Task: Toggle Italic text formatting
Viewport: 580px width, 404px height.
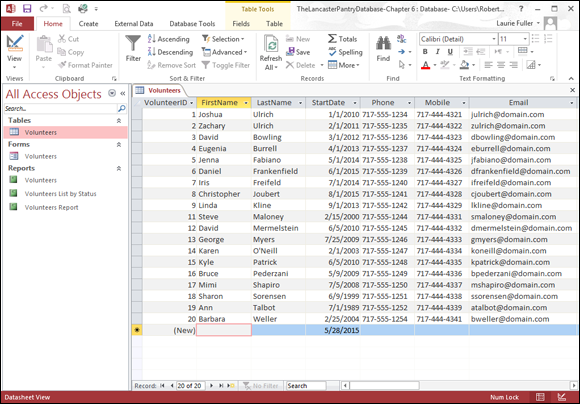Action: click(438, 52)
